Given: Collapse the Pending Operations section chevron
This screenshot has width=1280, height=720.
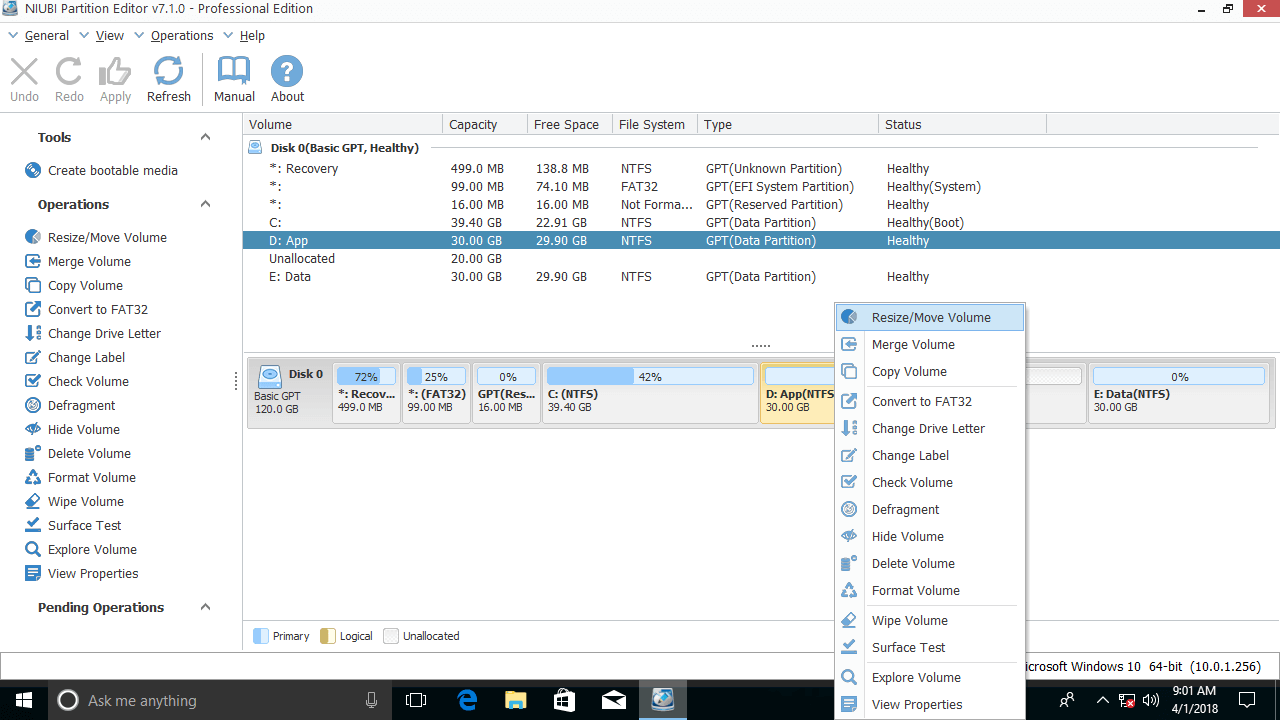Looking at the screenshot, I should [205, 607].
